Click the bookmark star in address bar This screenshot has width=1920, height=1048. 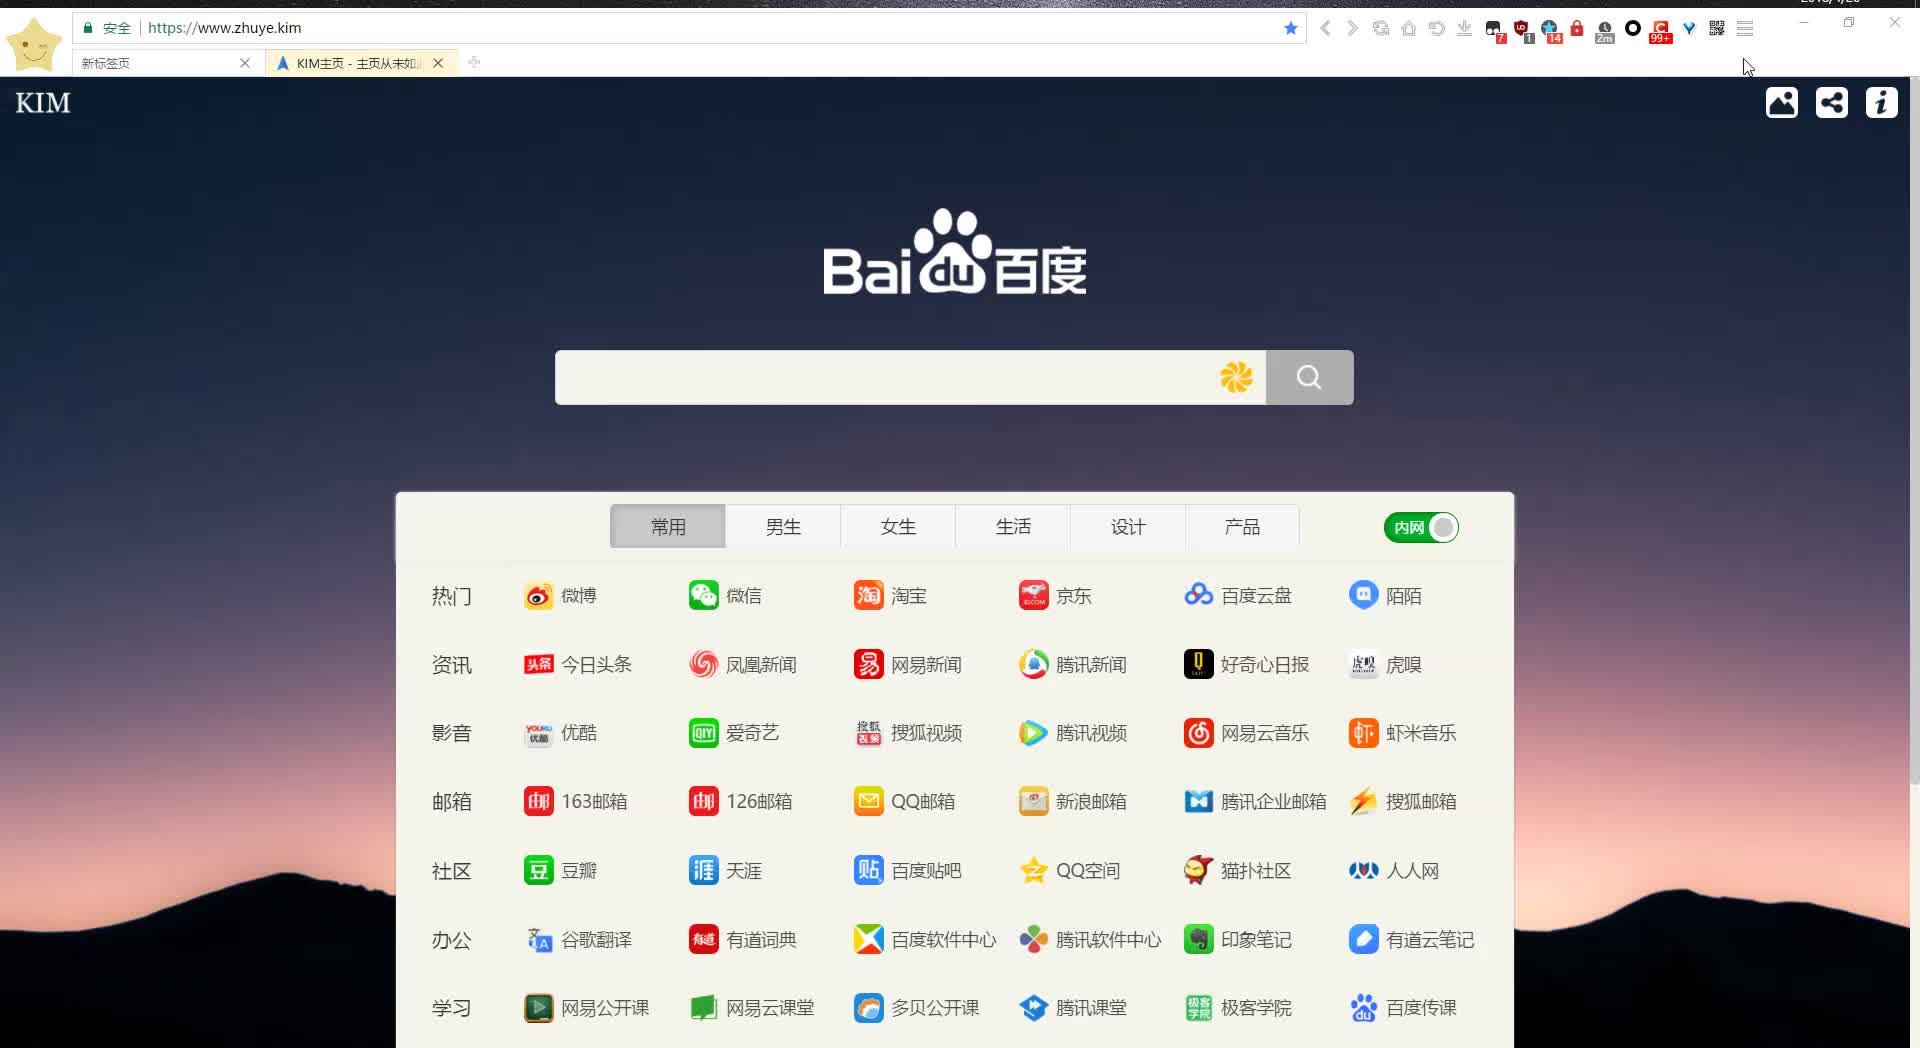1290,28
